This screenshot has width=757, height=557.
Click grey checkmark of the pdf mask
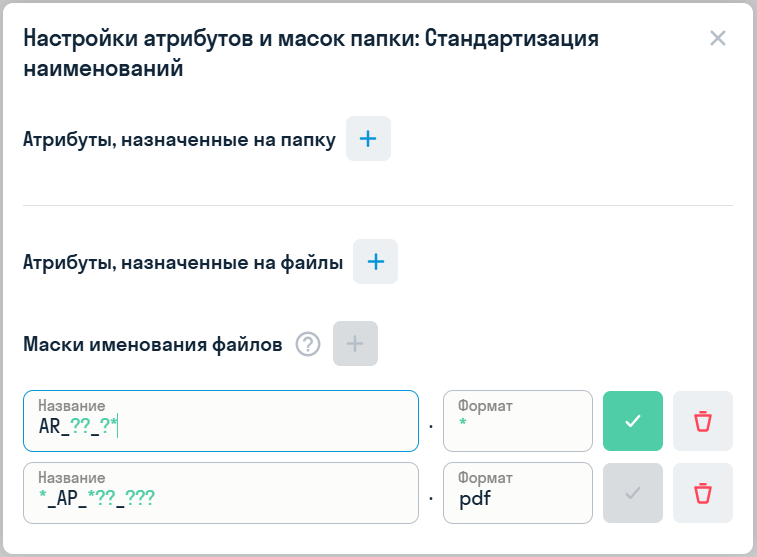pyautogui.click(x=632, y=493)
